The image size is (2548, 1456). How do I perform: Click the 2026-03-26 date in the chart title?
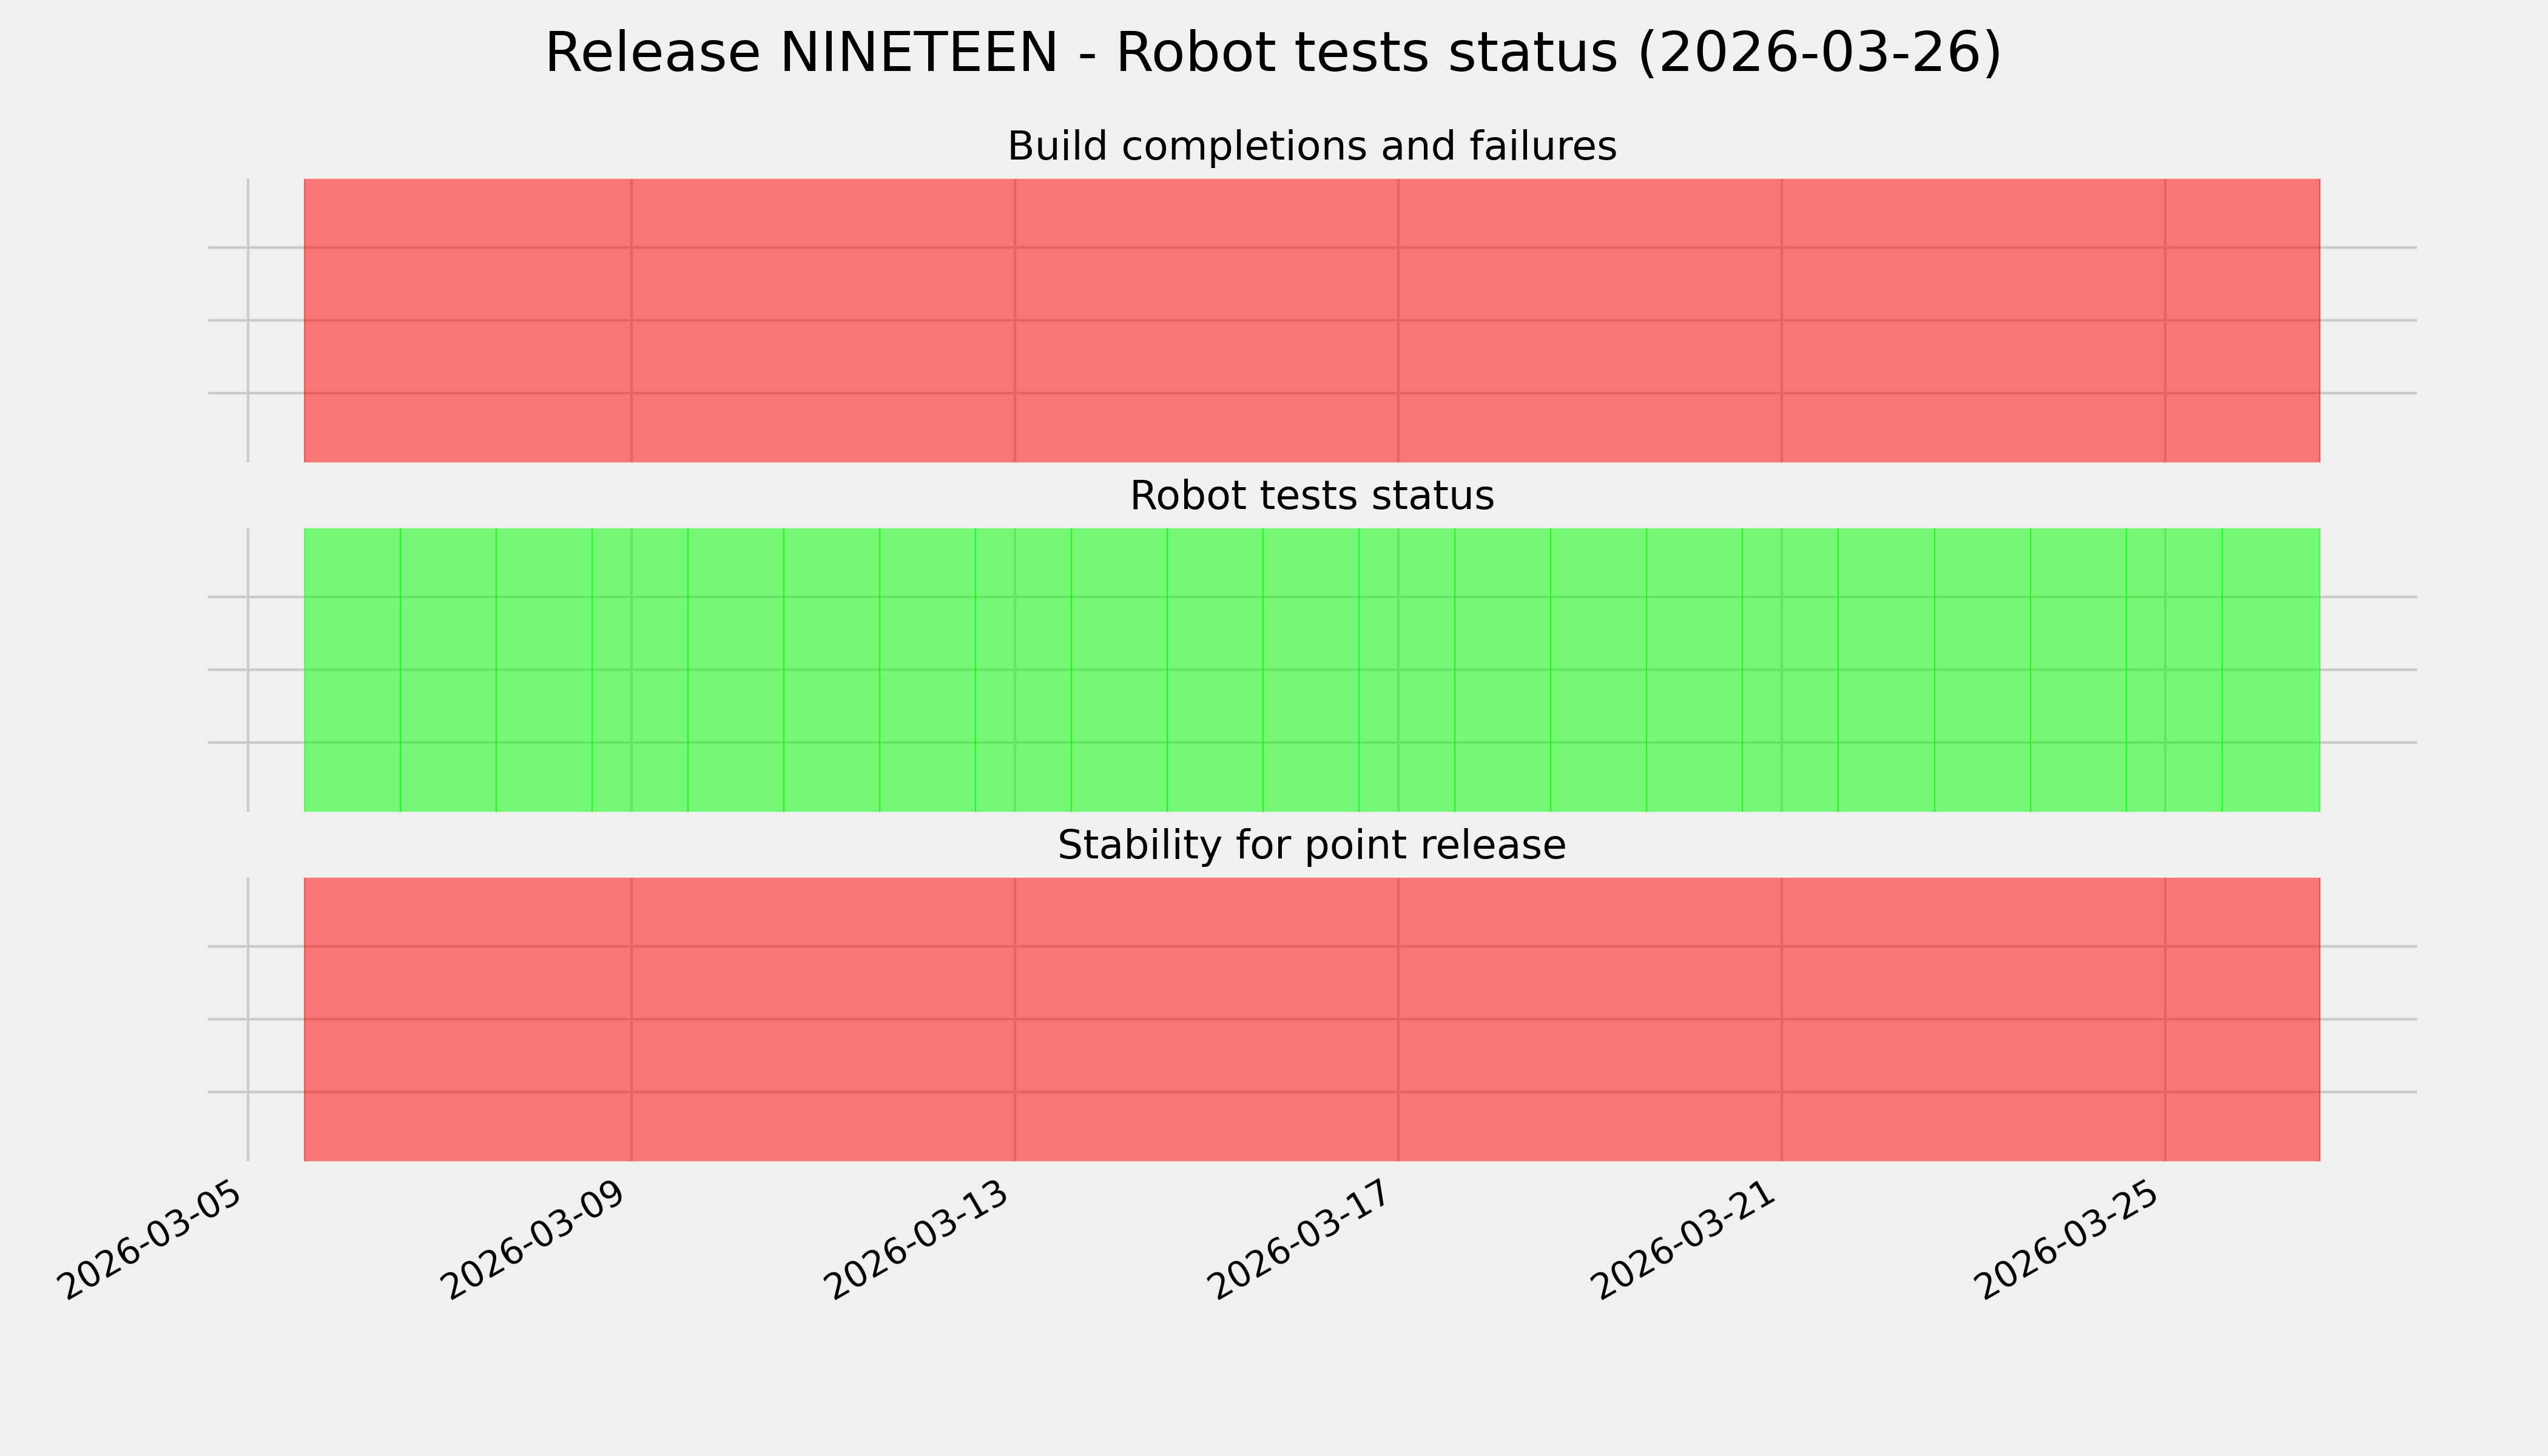(1817, 54)
